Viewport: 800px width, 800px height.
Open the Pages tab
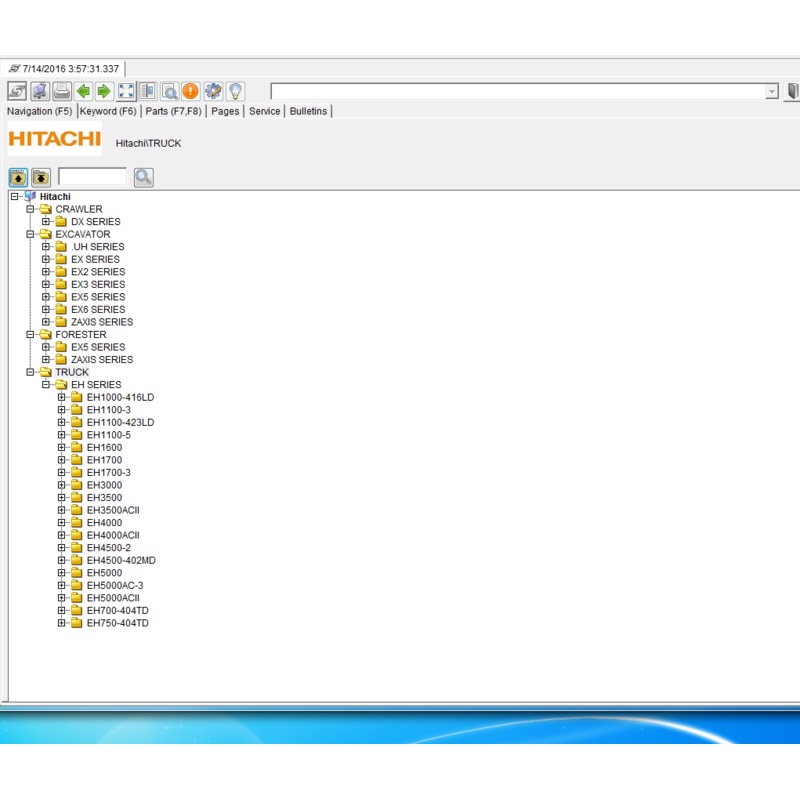coord(225,111)
